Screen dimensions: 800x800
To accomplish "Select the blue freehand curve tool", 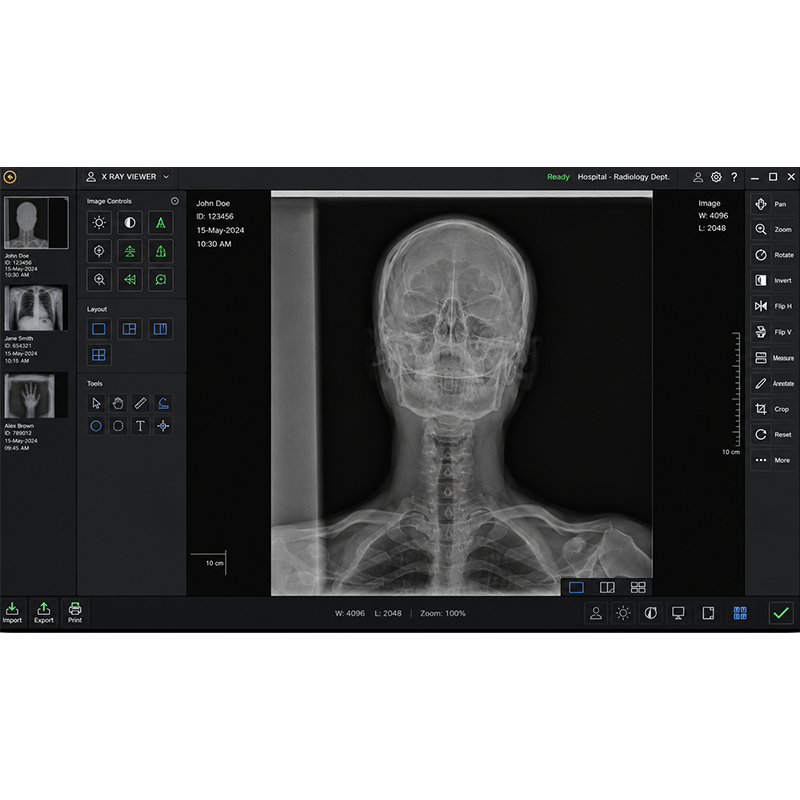I will 163,404.
